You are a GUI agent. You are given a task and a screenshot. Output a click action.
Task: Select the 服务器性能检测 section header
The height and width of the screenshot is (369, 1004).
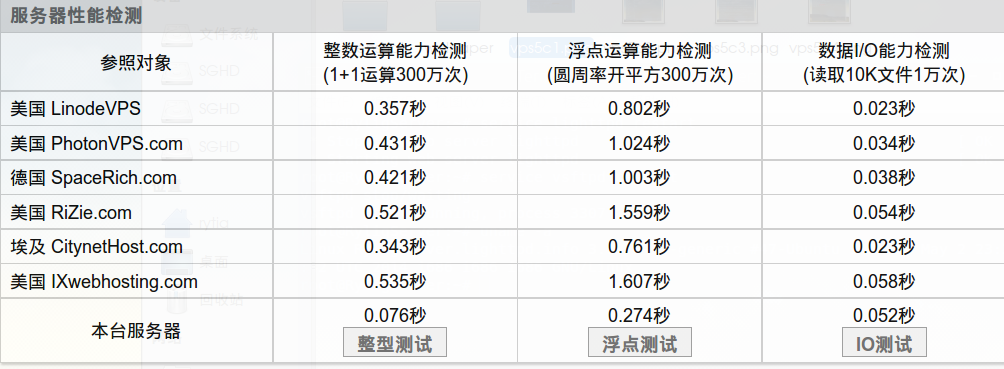(x=76, y=16)
